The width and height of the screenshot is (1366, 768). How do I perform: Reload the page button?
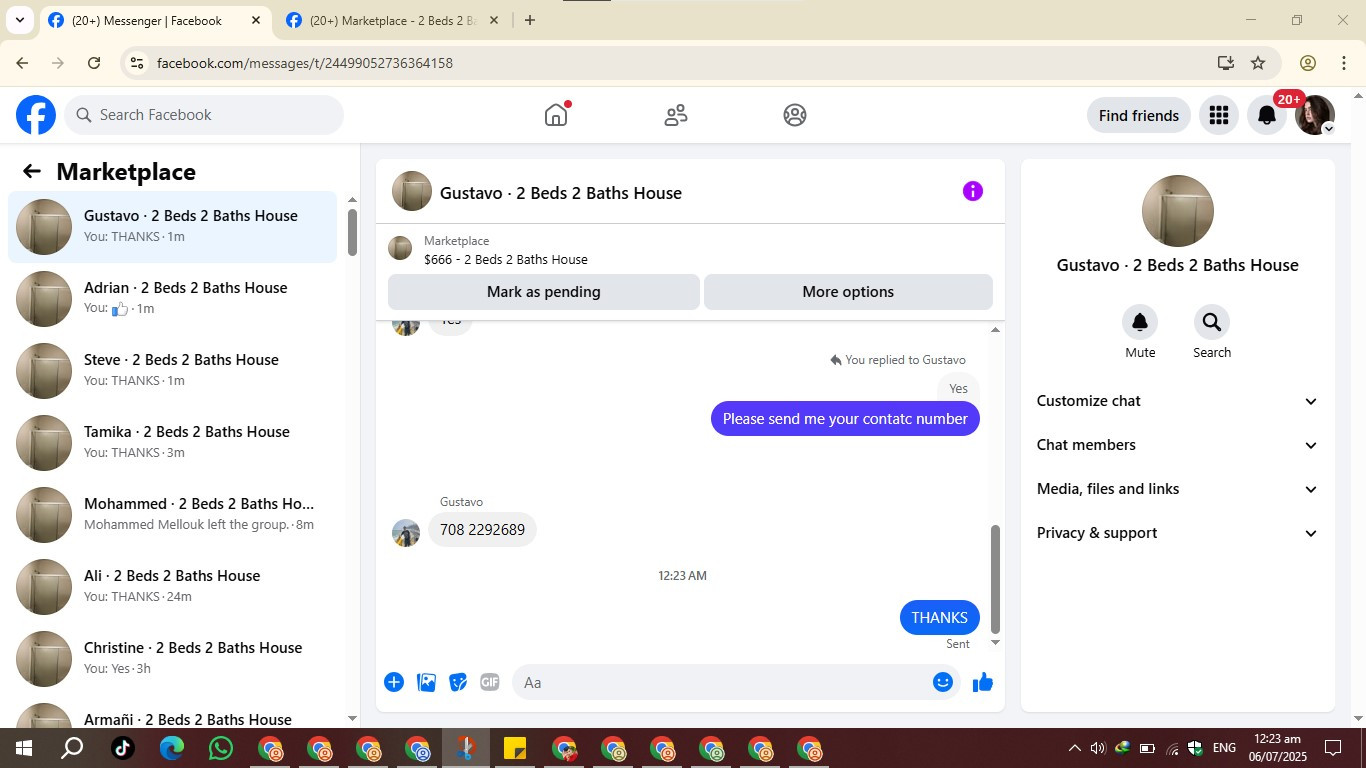click(x=94, y=63)
